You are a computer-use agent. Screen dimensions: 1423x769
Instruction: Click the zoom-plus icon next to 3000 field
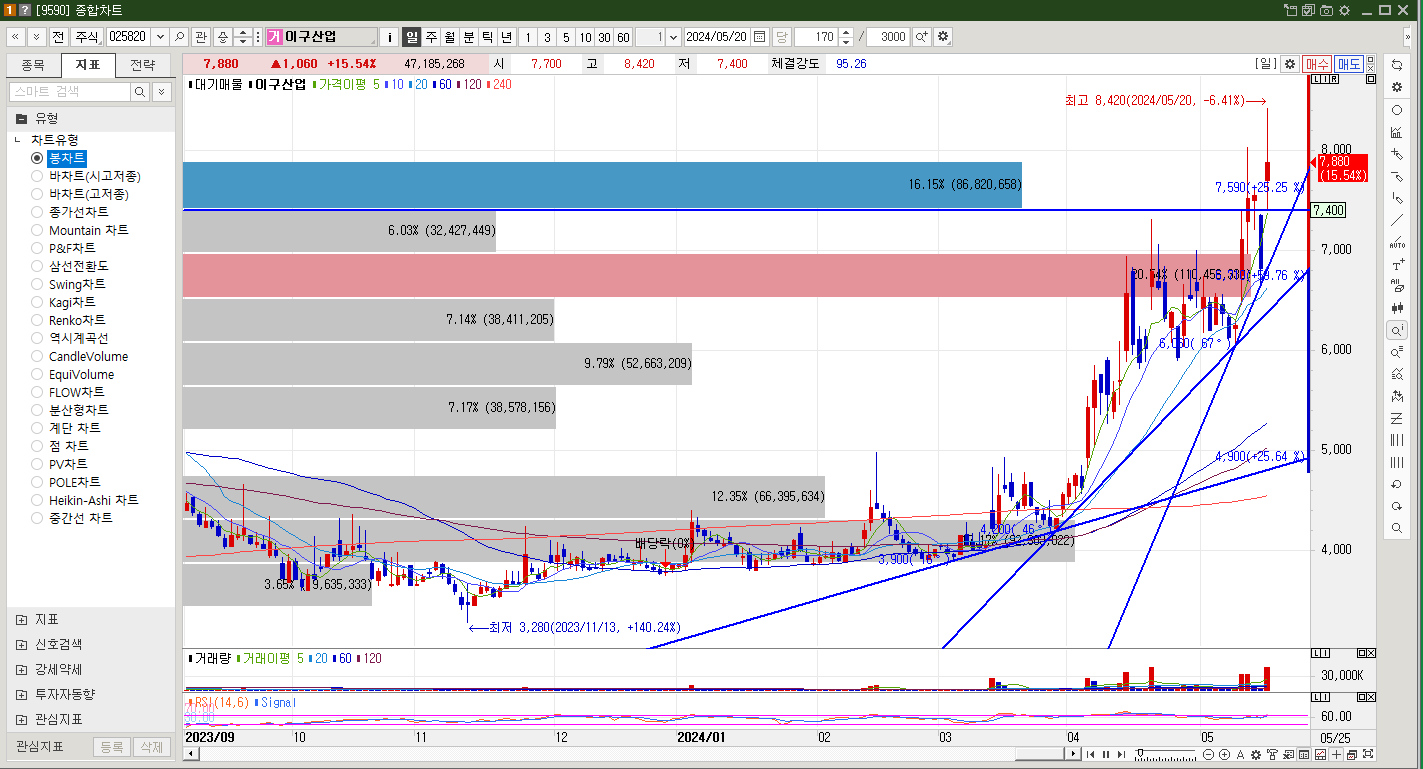[922, 36]
